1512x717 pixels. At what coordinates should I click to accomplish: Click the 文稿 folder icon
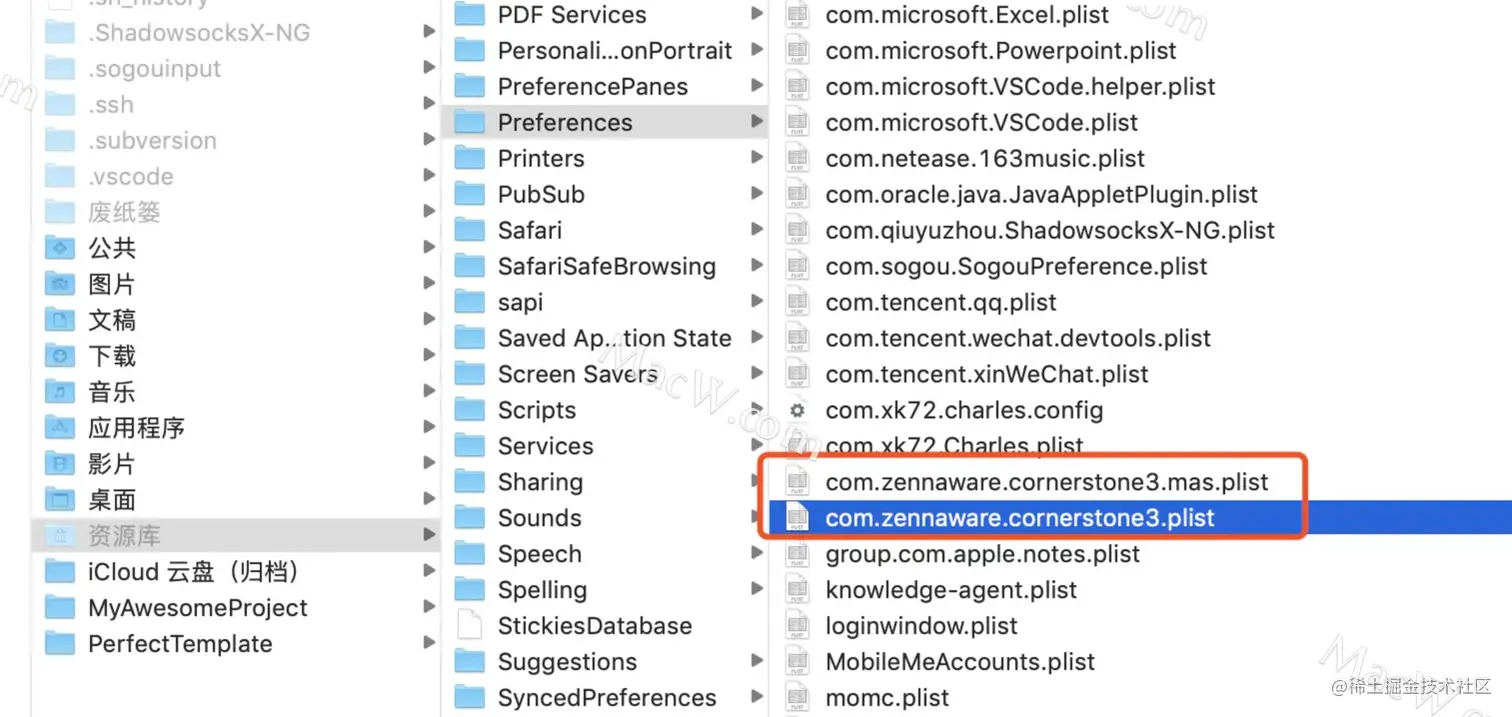(x=61, y=321)
